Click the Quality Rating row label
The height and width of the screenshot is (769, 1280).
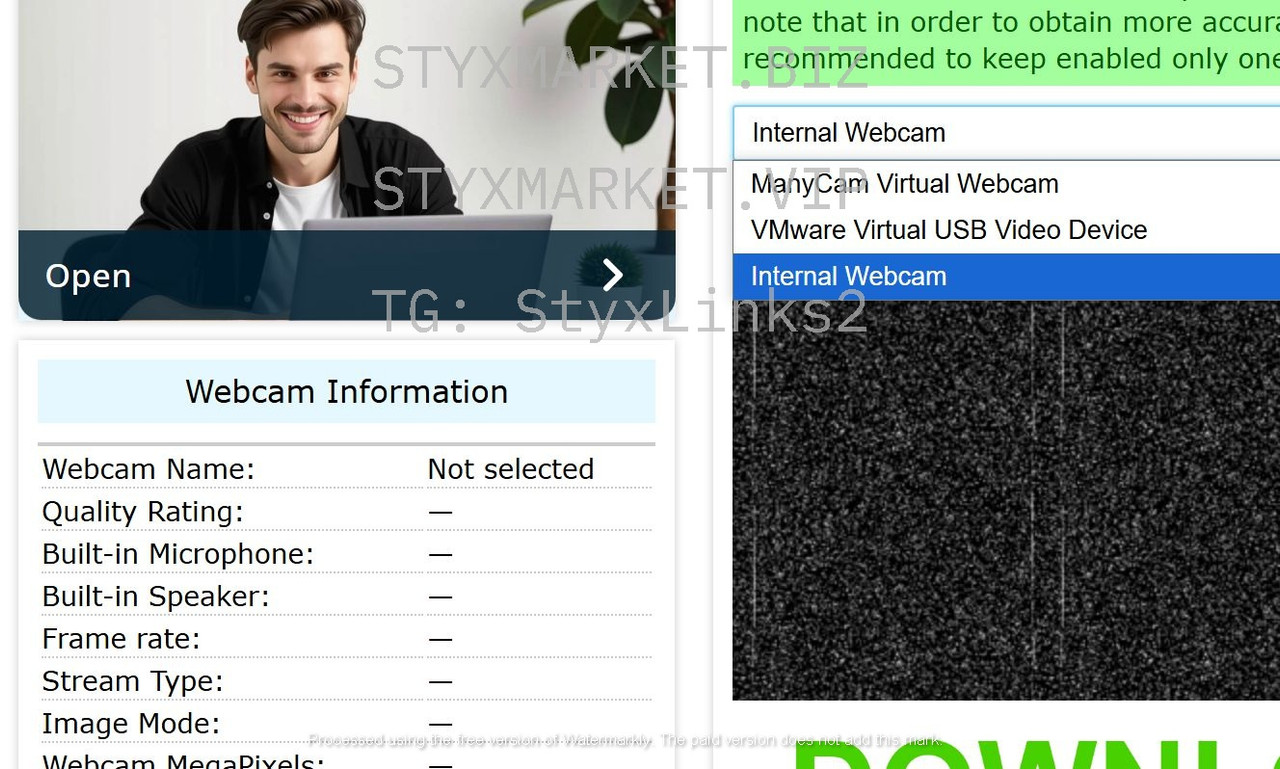click(x=142, y=512)
